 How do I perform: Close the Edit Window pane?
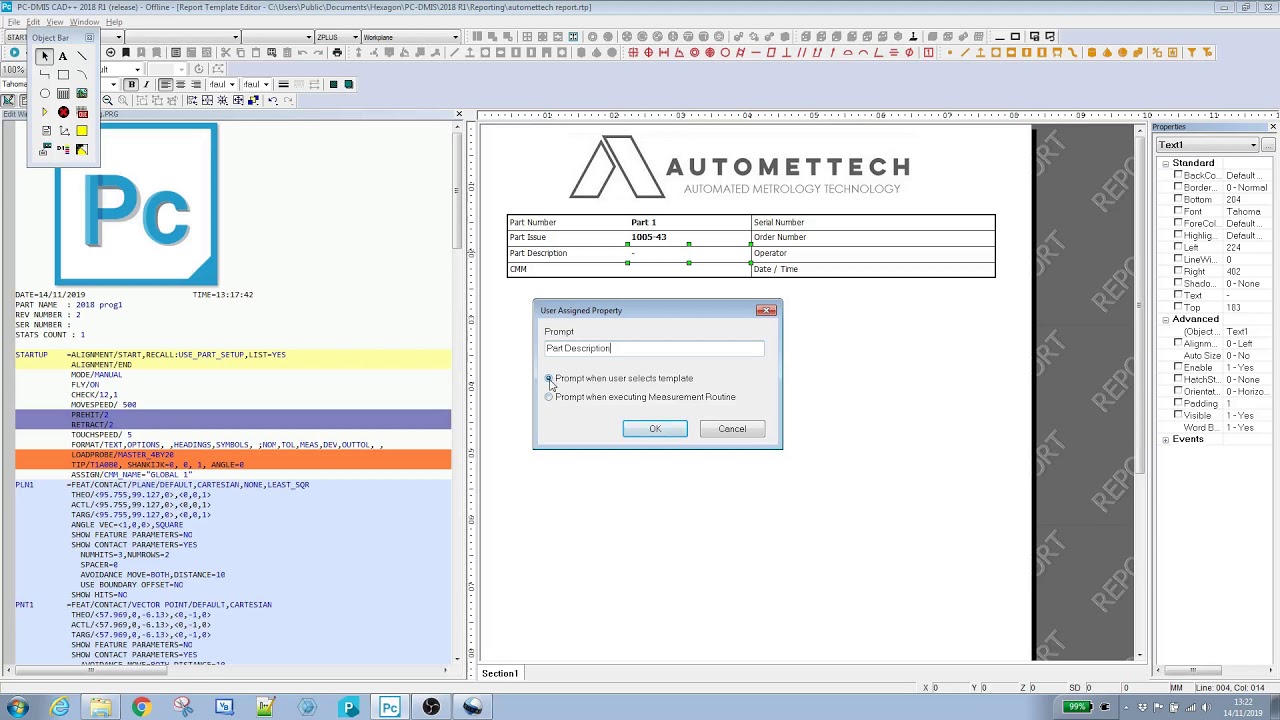459,114
